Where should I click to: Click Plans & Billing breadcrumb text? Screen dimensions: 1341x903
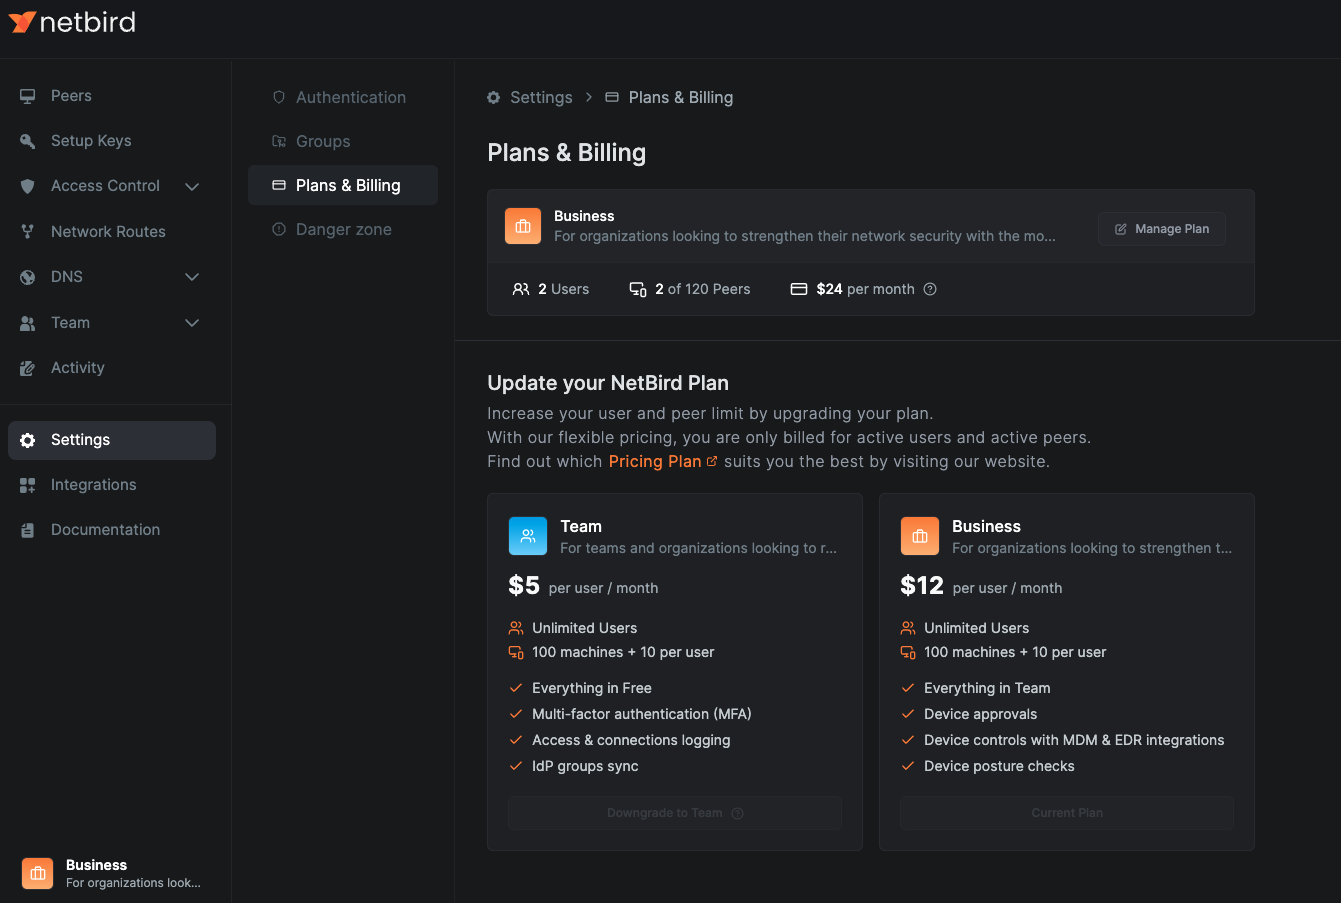click(x=681, y=97)
